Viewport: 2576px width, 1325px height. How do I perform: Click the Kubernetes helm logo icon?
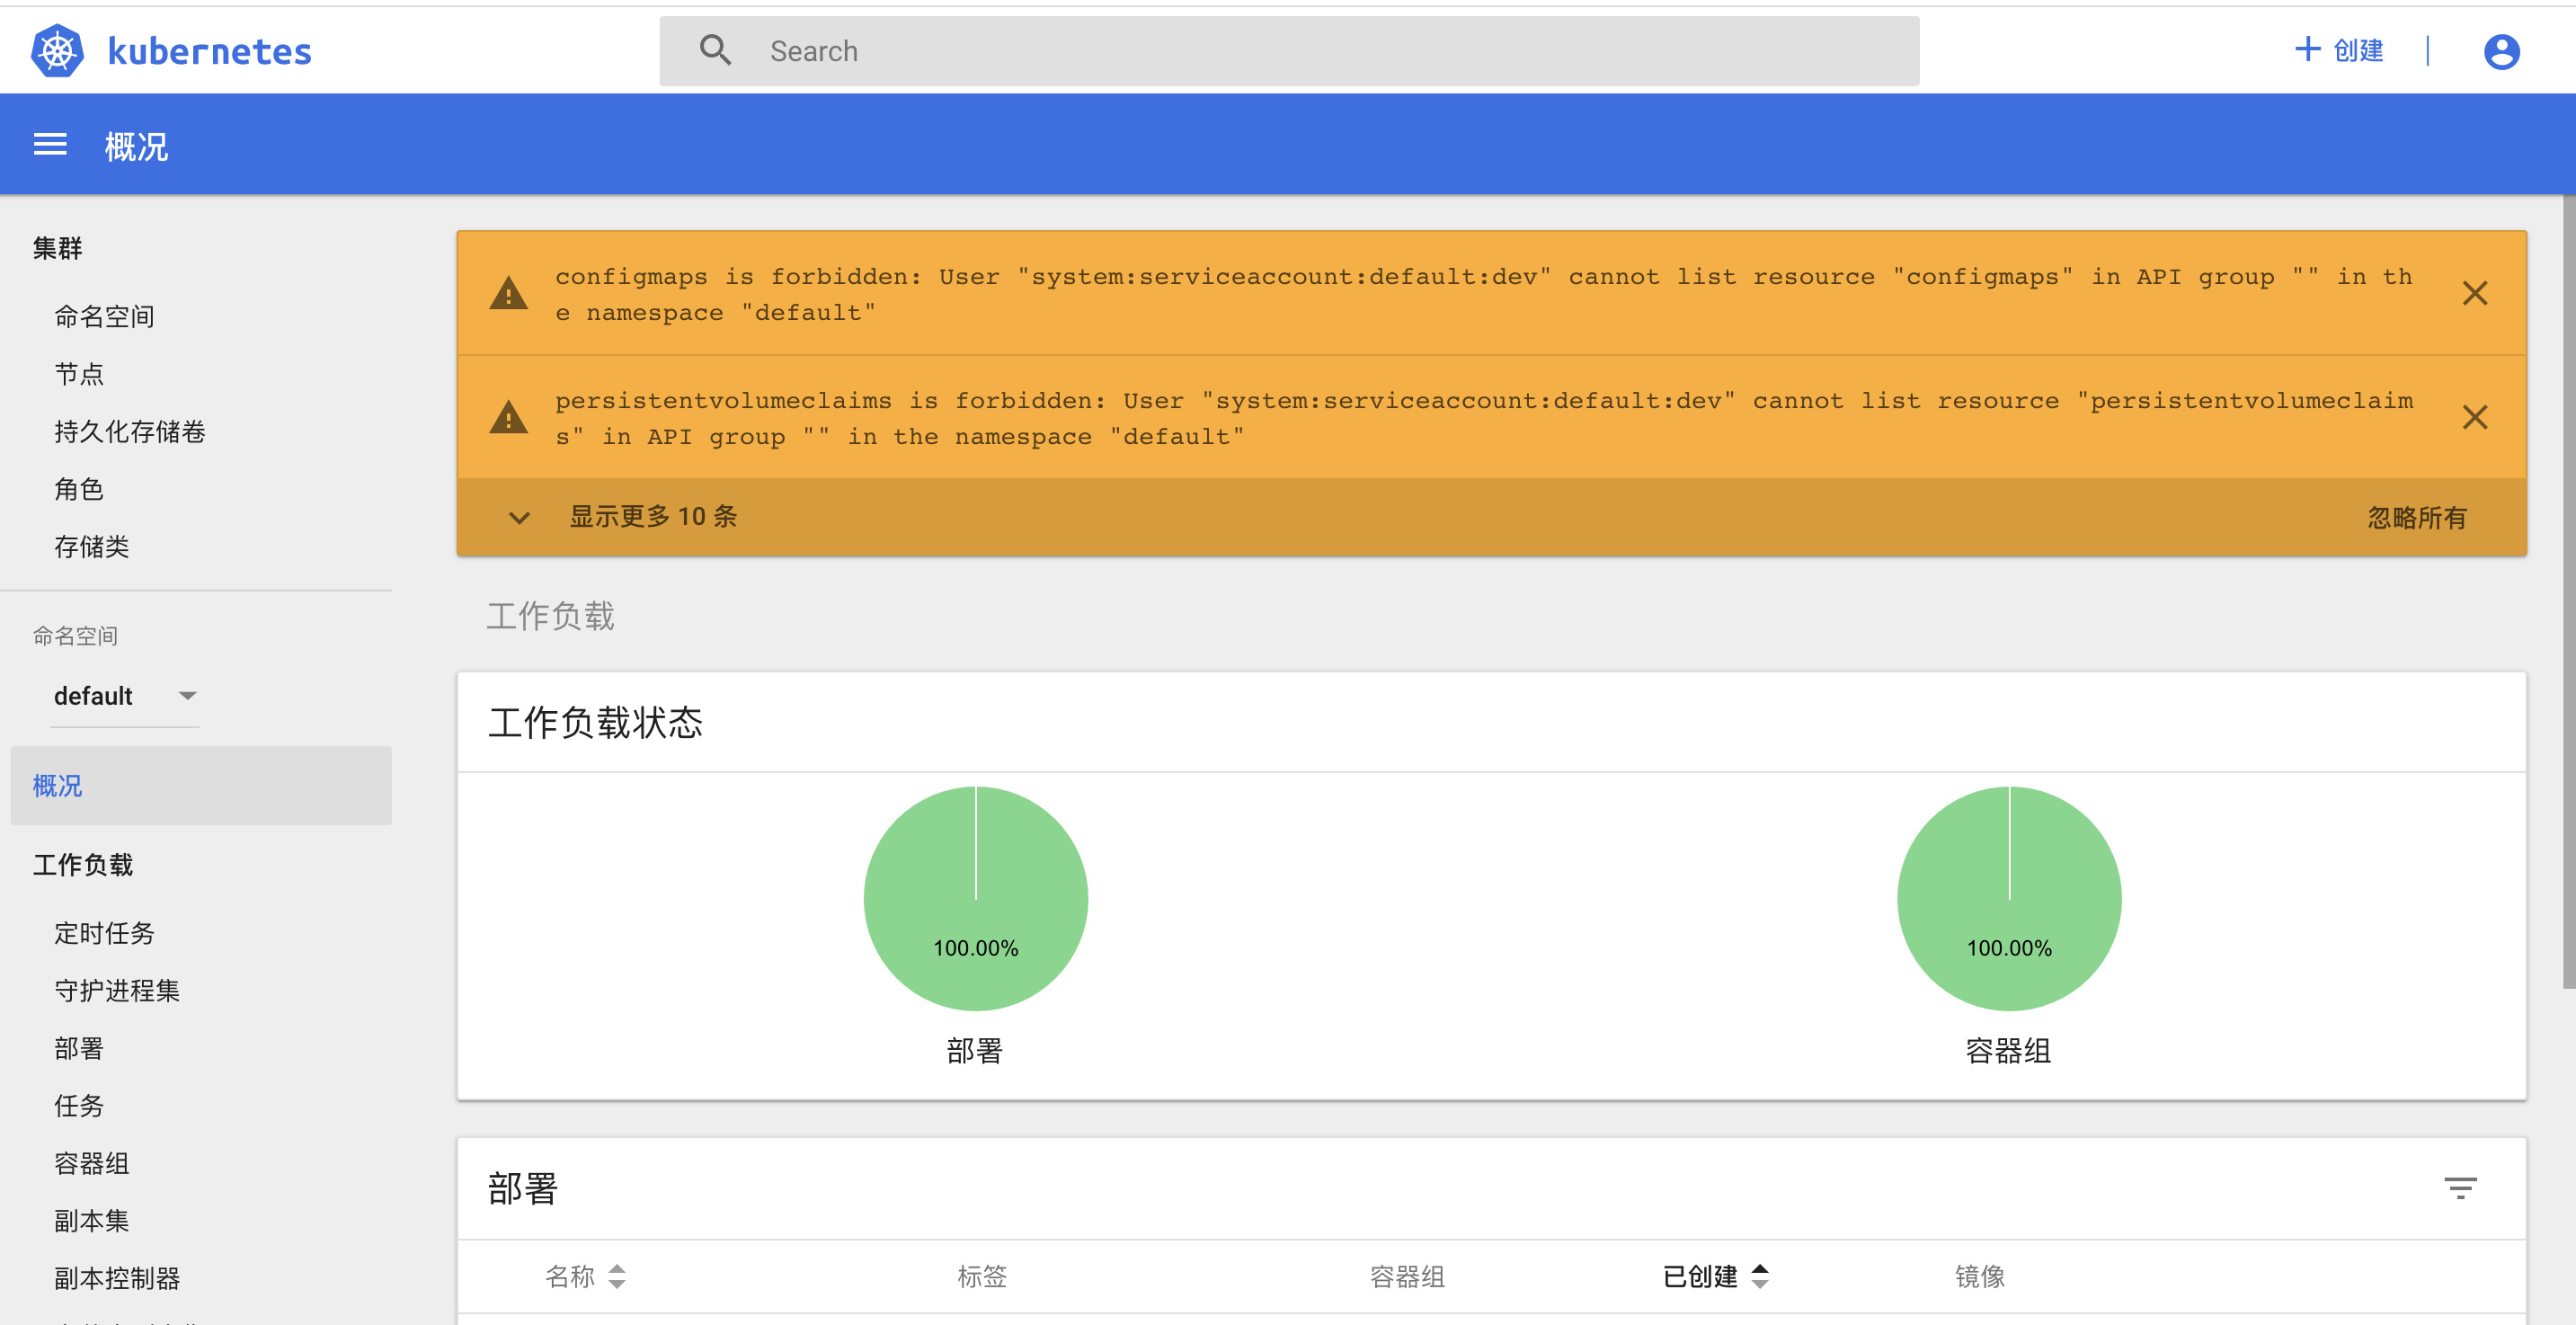[58, 51]
